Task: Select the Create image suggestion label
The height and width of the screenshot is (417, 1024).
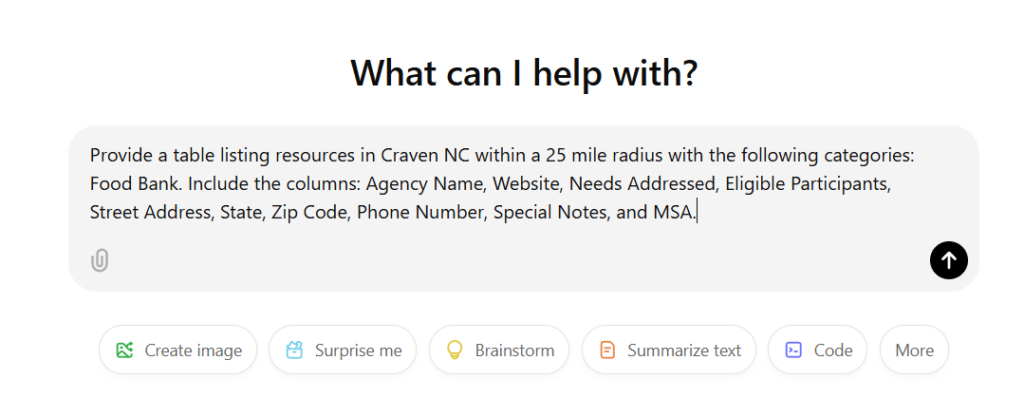Action: click(193, 350)
